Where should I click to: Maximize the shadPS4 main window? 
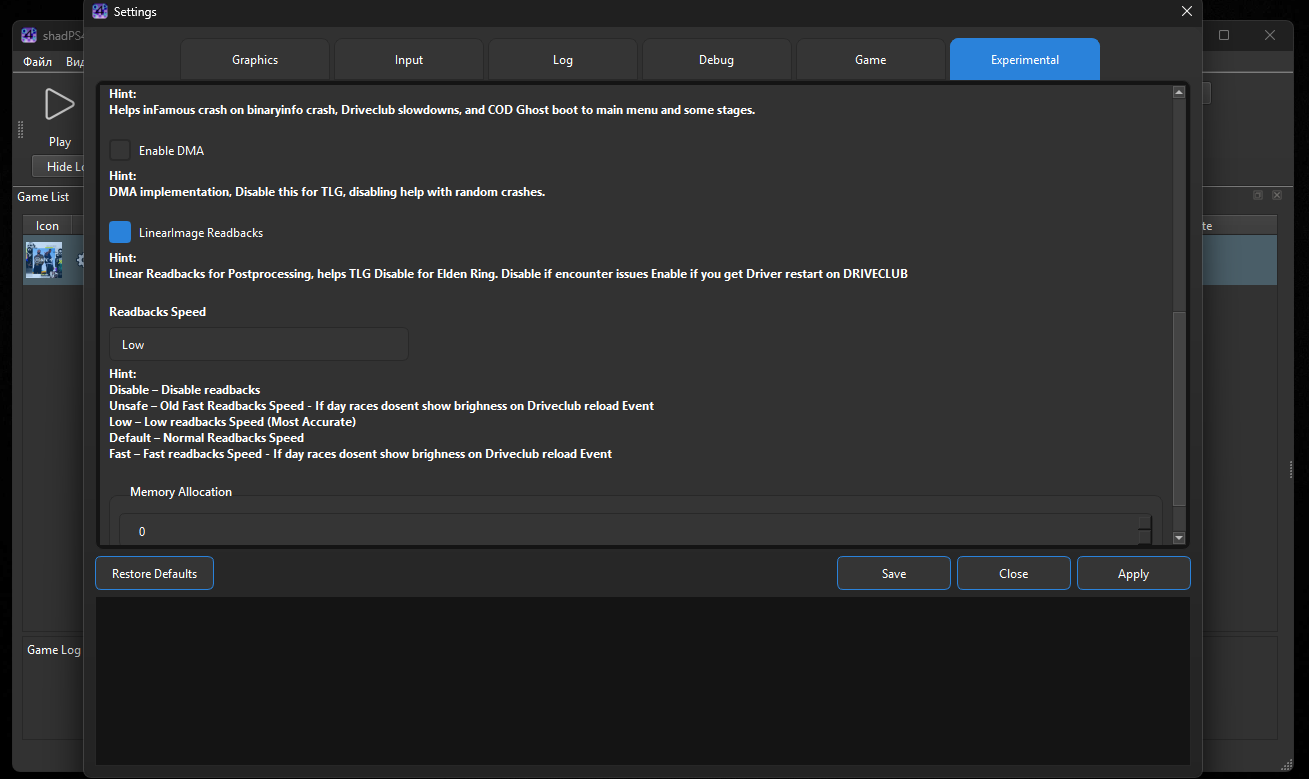coord(1224,35)
